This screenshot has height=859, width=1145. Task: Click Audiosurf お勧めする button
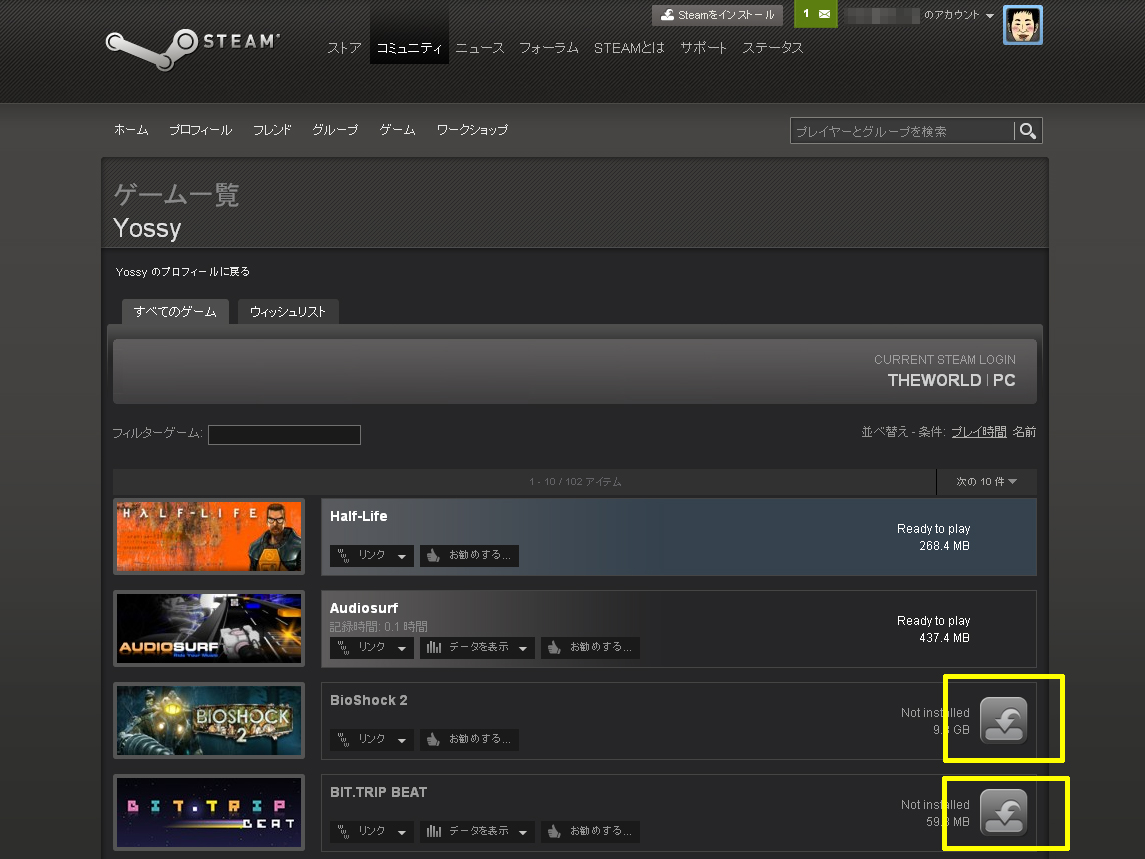[590, 647]
